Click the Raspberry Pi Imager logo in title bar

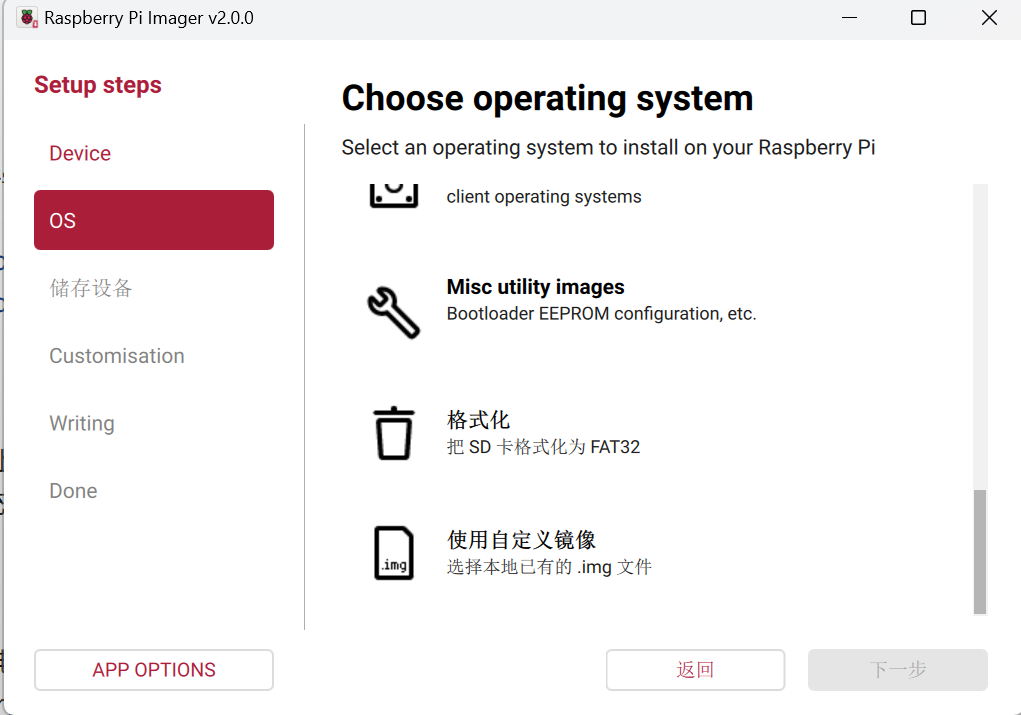(x=27, y=18)
